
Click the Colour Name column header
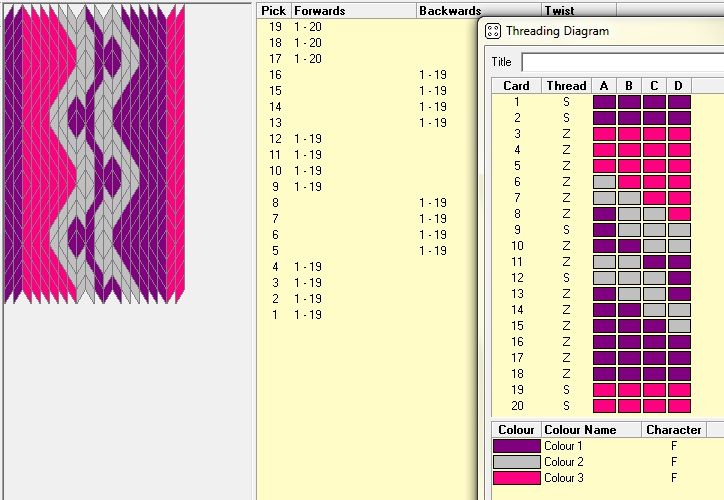click(x=591, y=430)
